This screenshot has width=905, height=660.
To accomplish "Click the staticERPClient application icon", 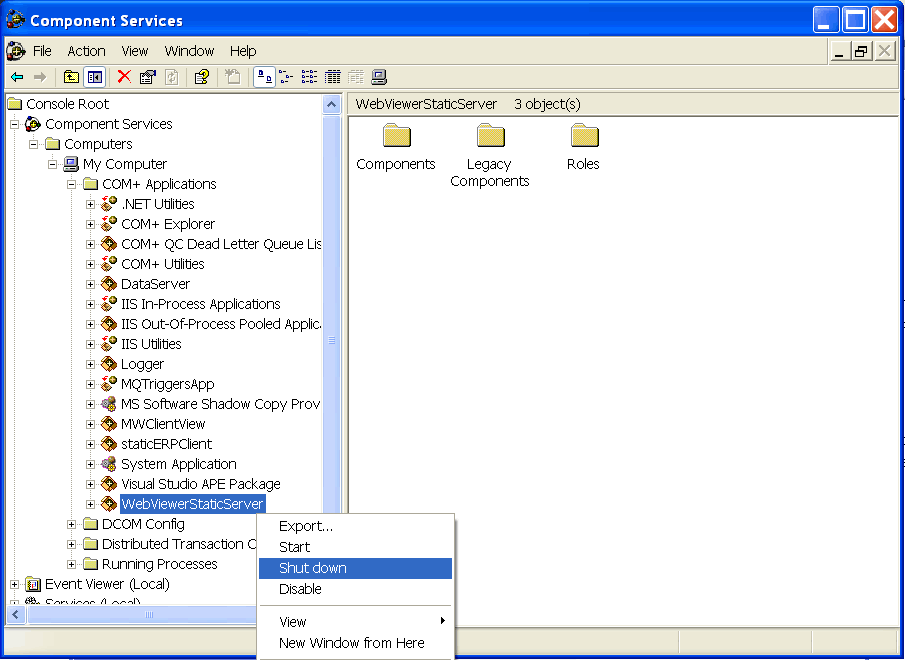I will pyautogui.click(x=109, y=444).
